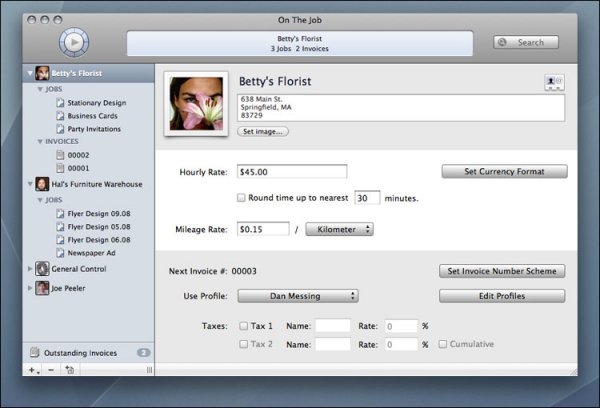Open the Dan Messing profile dropdown

pyautogui.click(x=298, y=296)
